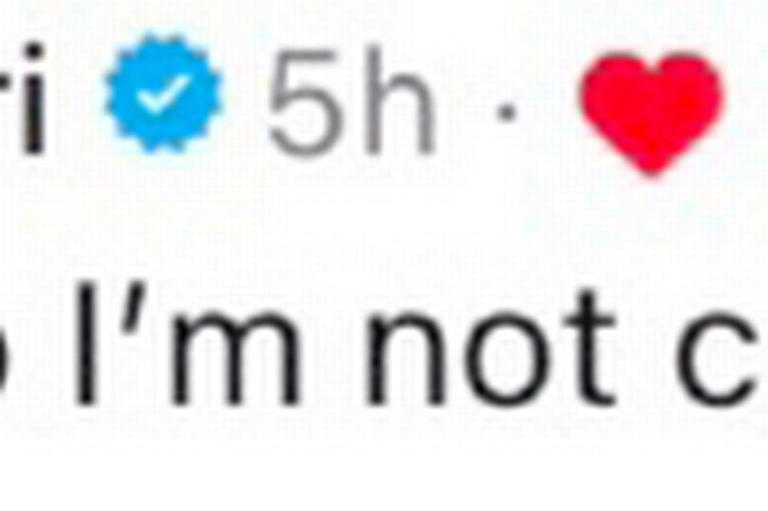Click the right lobe of the red heart
Screen dimensions: 768x511
pos(689,88)
